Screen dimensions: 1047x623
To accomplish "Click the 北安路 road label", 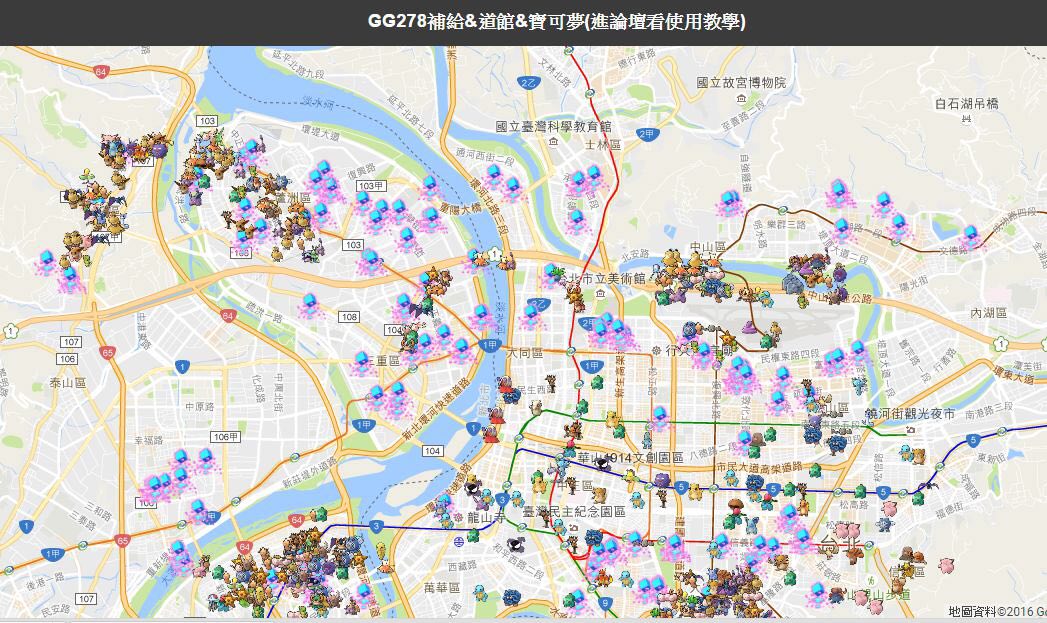I will pyautogui.click(x=636, y=255).
